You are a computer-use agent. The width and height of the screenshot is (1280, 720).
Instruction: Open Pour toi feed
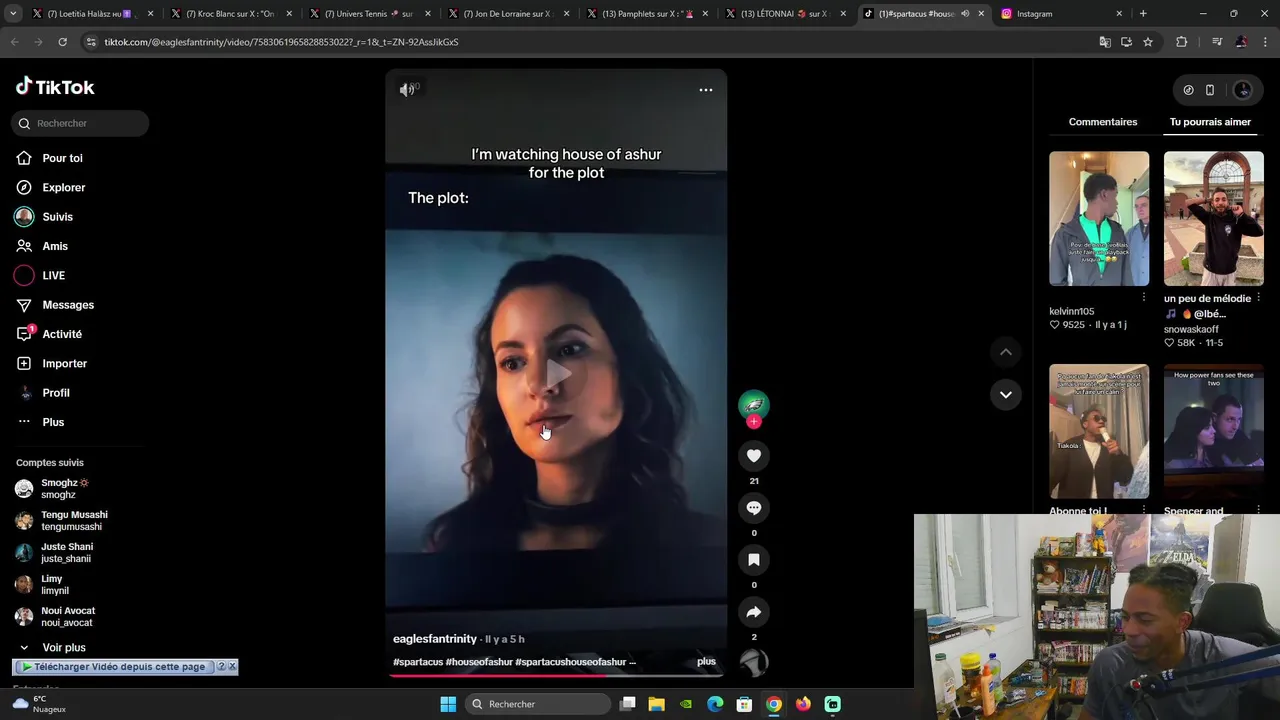click(x=62, y=158)
